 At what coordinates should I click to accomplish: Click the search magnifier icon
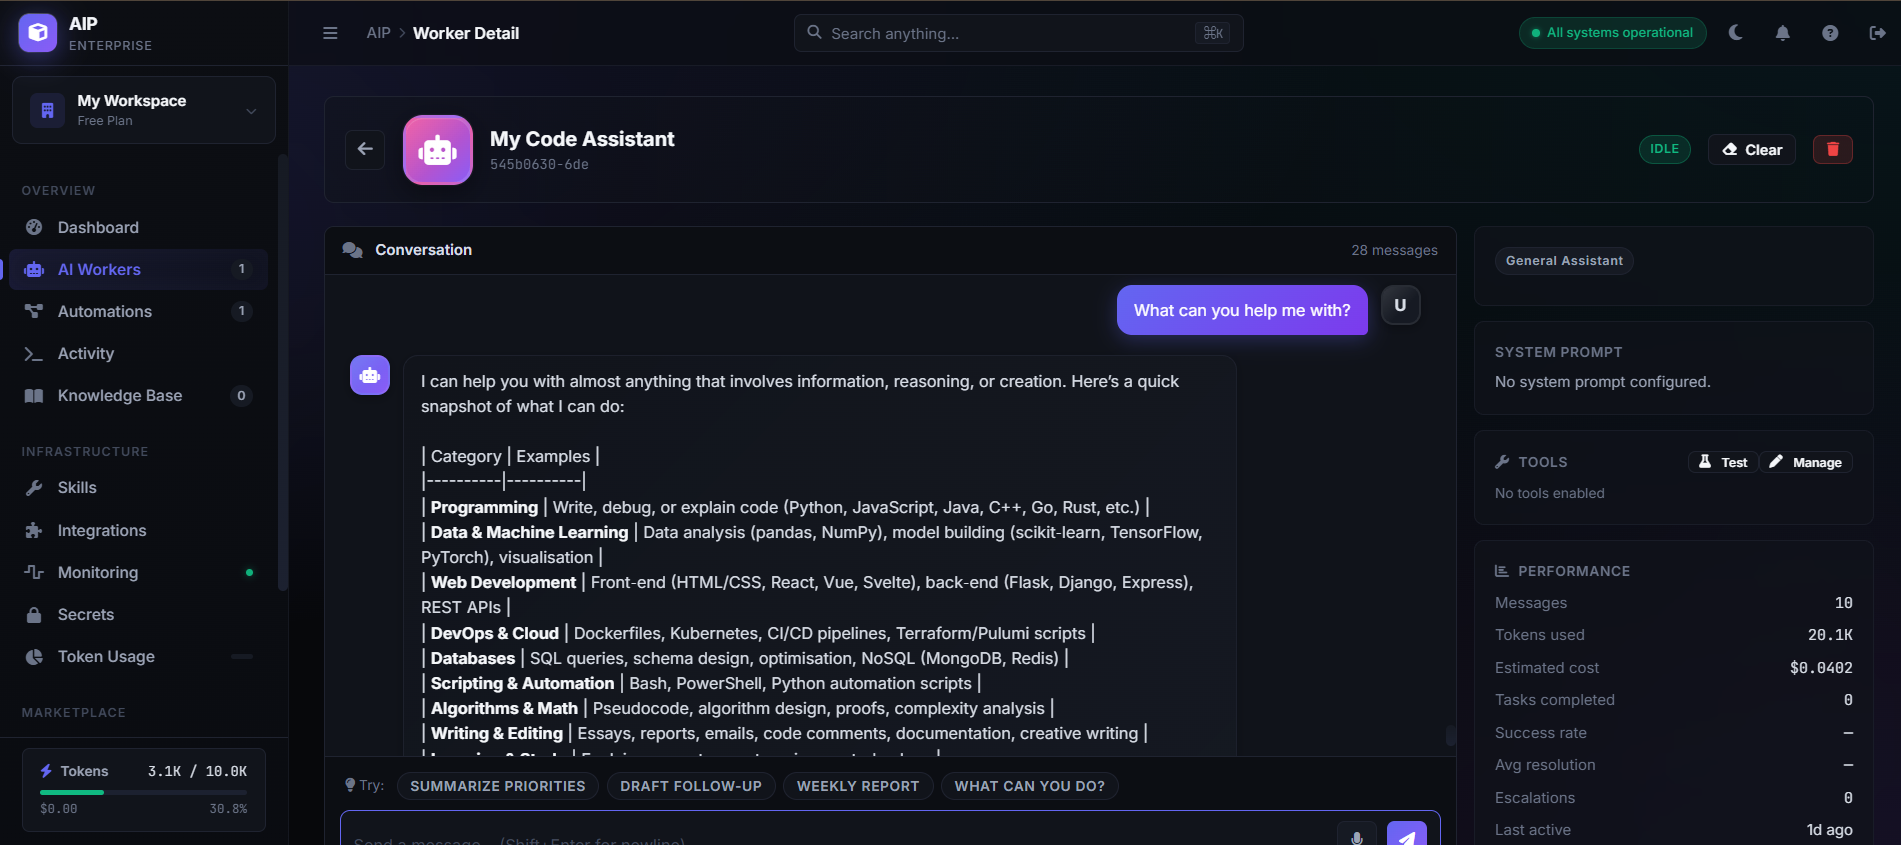click(x=815, y=32)
